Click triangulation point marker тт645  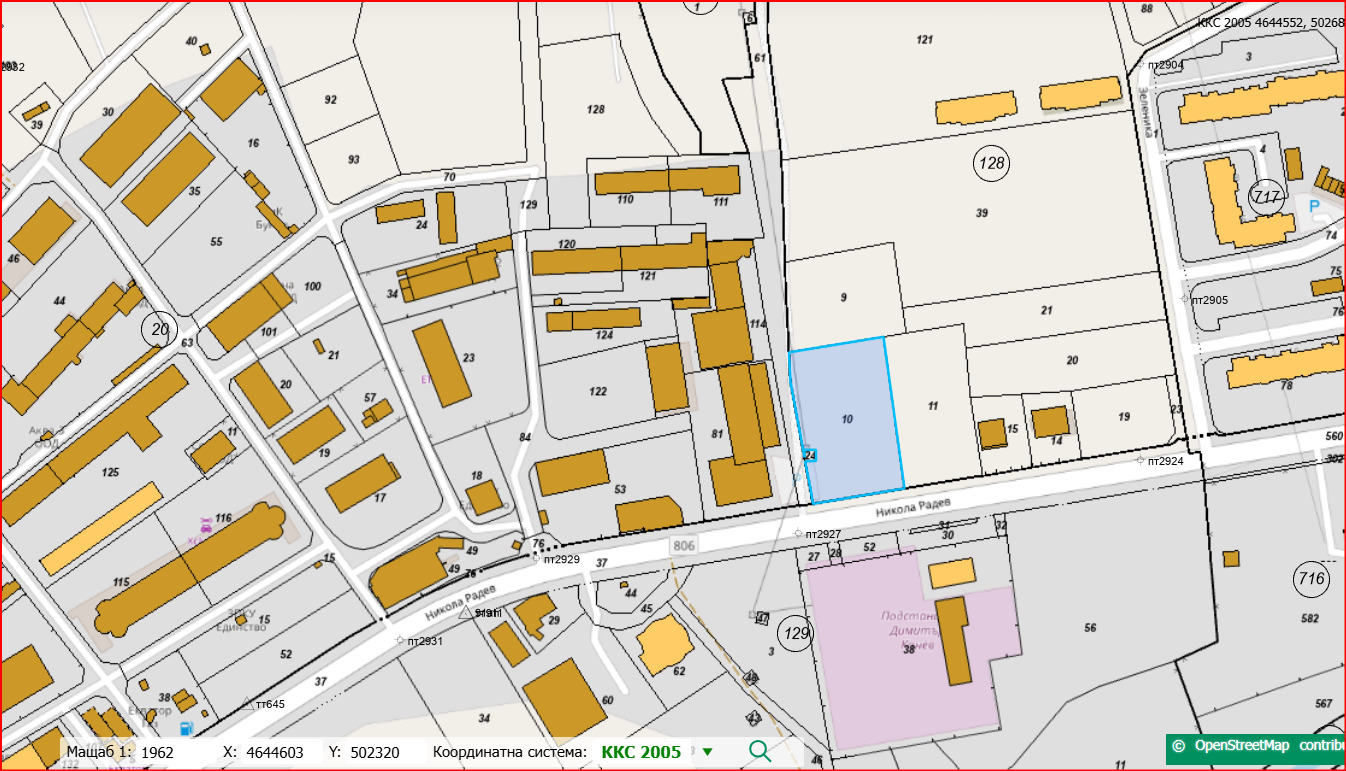click(x=247, y=702)
